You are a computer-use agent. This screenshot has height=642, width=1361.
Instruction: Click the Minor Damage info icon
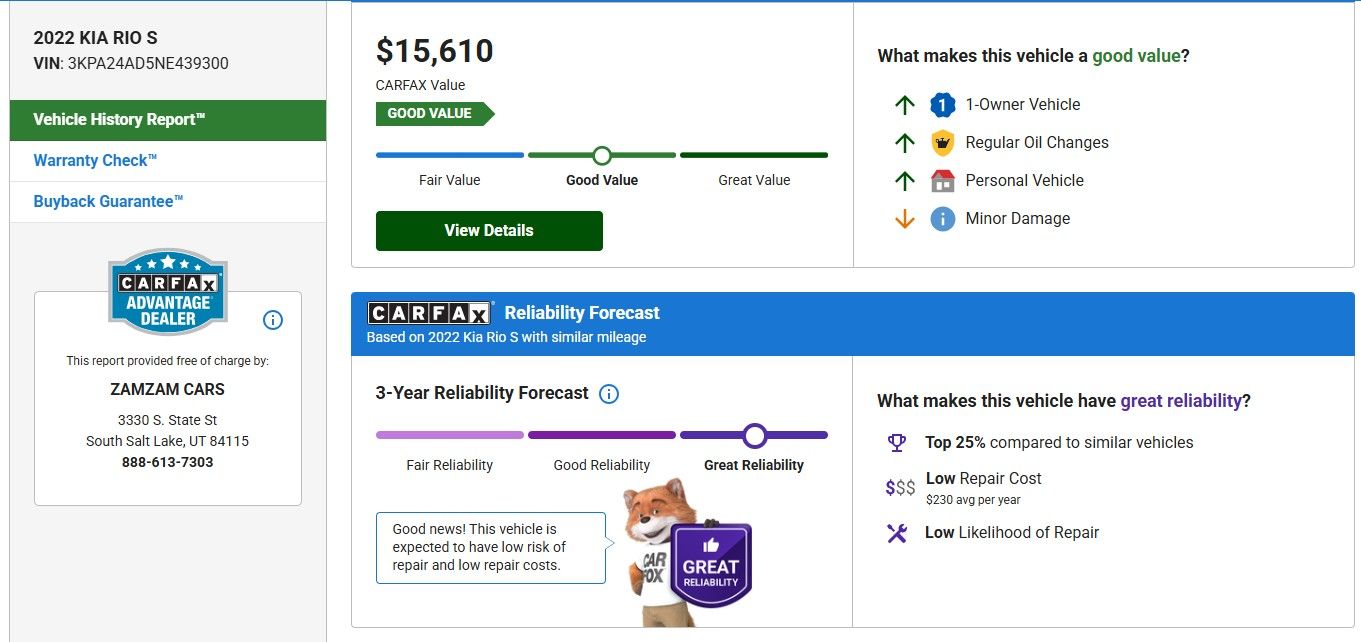tap(942, 219)
